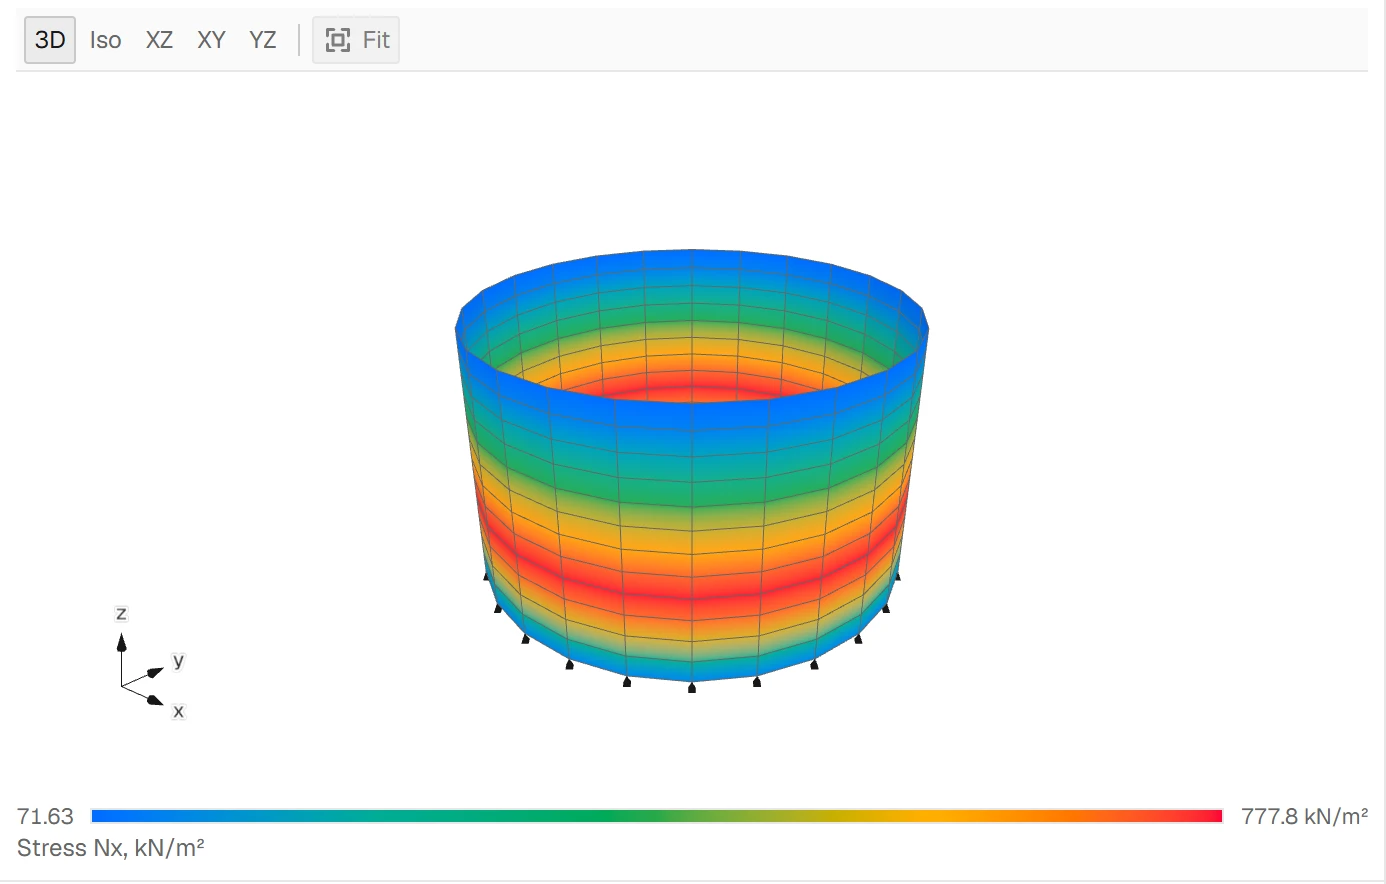Click the Fit view button

pos(356,40)
